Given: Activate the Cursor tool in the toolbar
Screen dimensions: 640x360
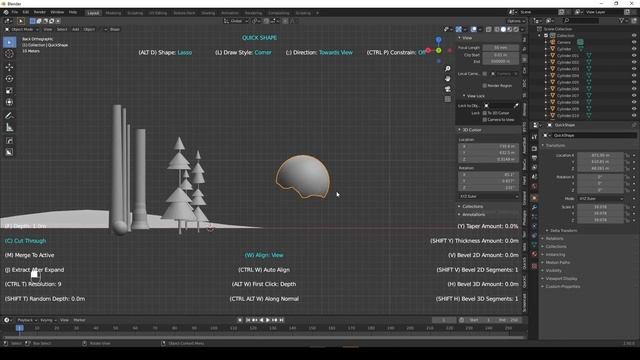Looking at the screenshot, I should tap(9, 54).
